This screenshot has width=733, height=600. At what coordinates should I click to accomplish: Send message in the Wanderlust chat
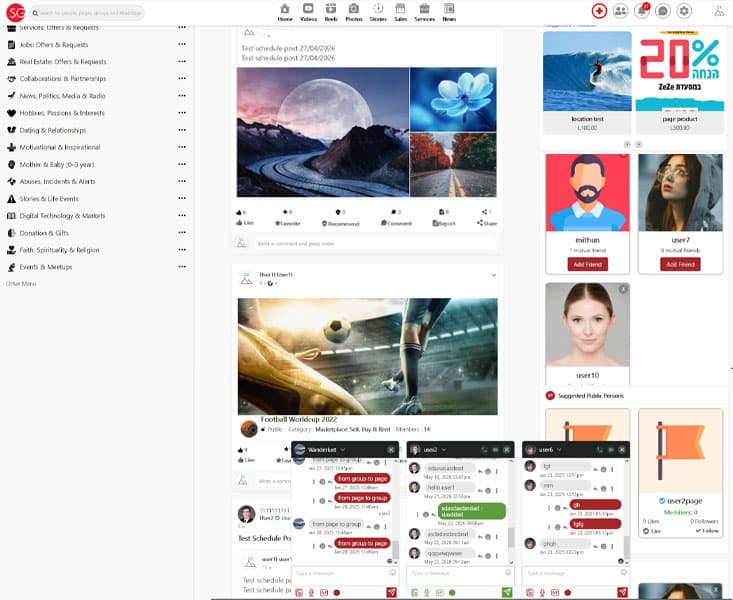(x=392, y=593)
